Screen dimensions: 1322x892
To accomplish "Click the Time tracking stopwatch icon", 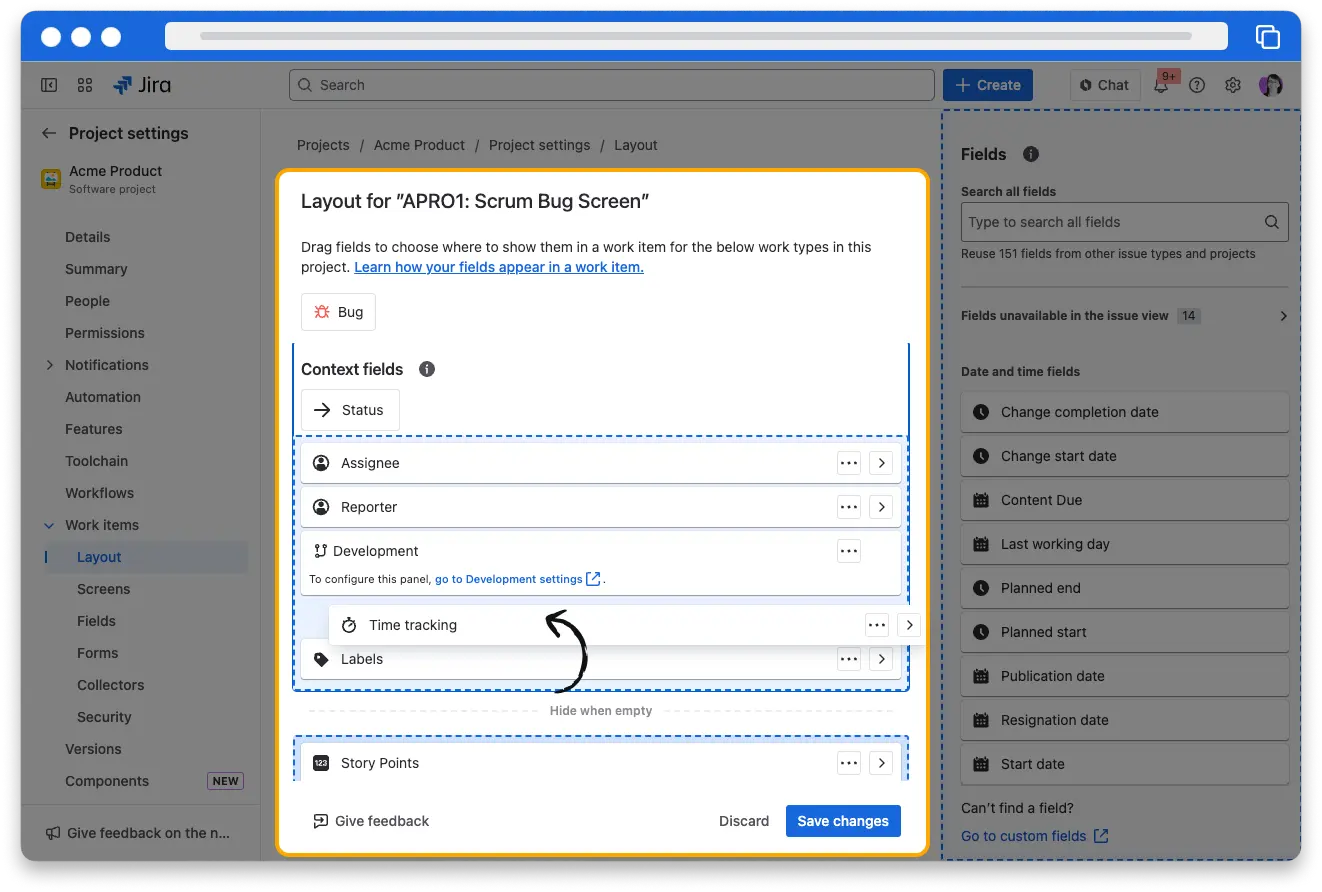I will [x=349, y=625].
